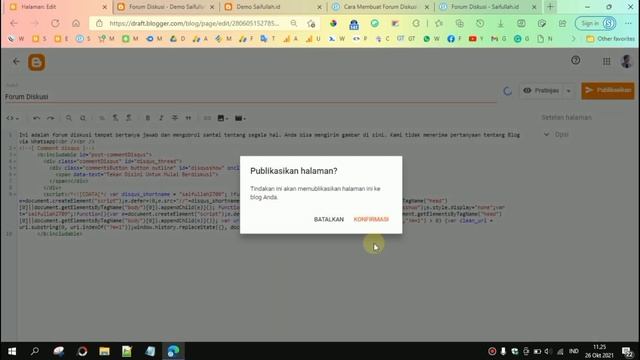Click the editor replace icon
Screen dimensions: 640x360
click(83, 118)
